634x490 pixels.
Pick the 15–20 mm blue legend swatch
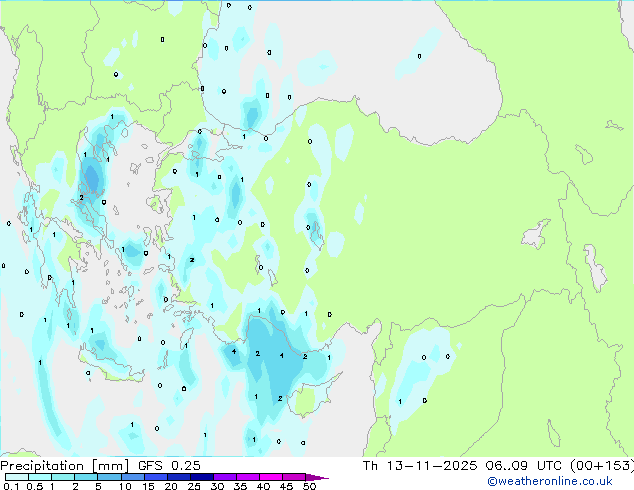coord(155,477)
